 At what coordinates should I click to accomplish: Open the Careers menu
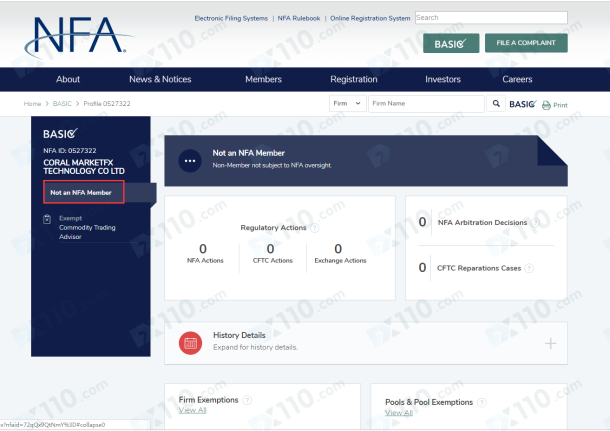pyautogui.click(x=517, y=79)
